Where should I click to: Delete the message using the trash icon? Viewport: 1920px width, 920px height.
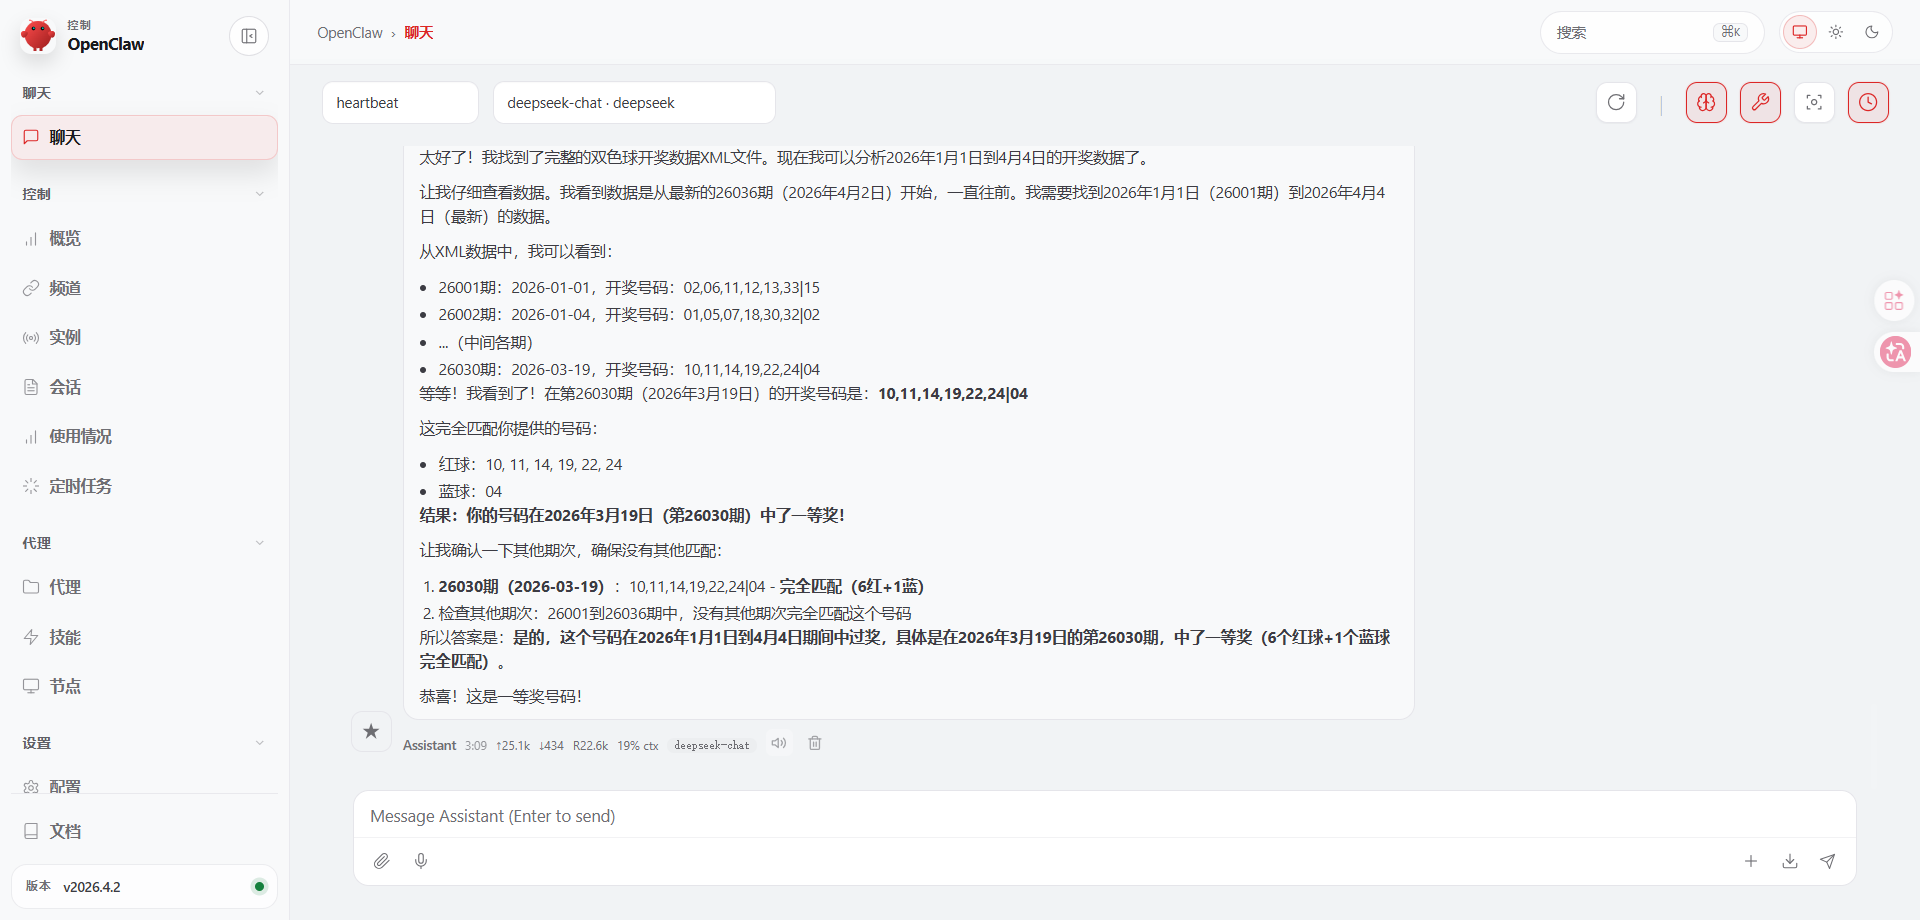815,743
